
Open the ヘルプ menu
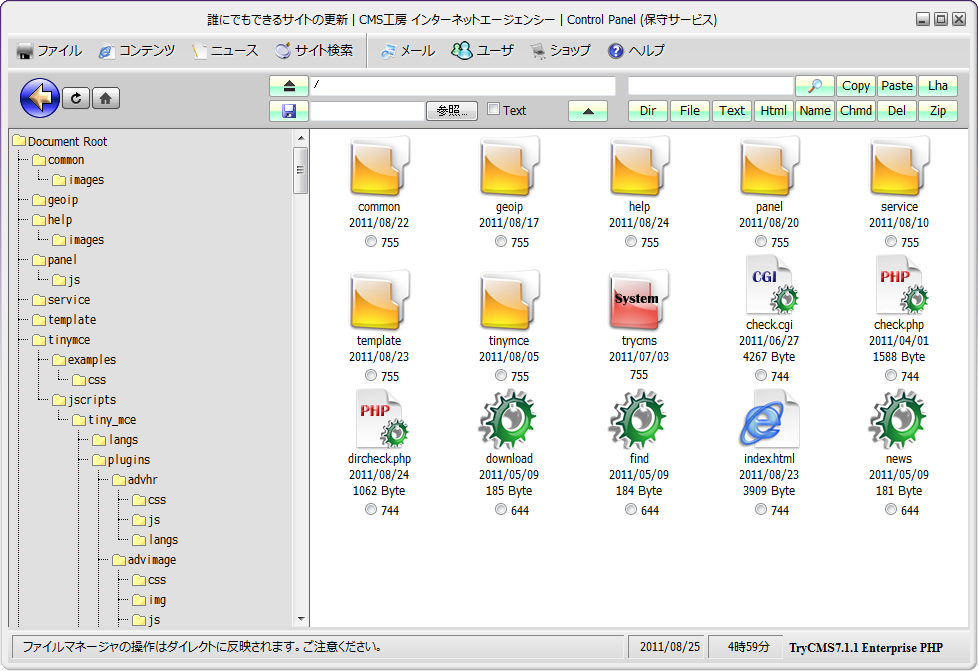pyautogui.click(x=636, y=51)
